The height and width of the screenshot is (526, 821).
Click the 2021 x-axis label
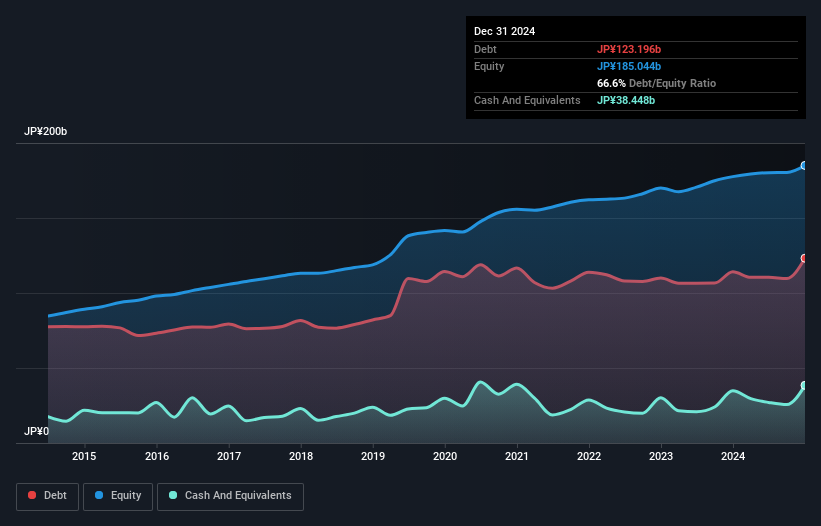[517, 456]
